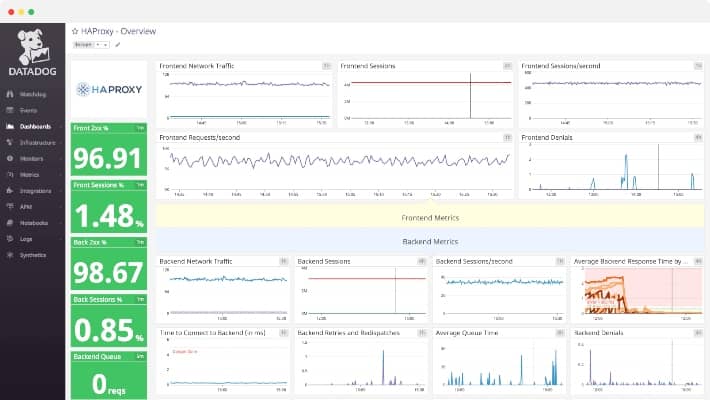Image resolution: width=710 pixels, height=400 pixels.
Task: Open Watchdog via its binoculars icon
Action: tap(10, 94)
